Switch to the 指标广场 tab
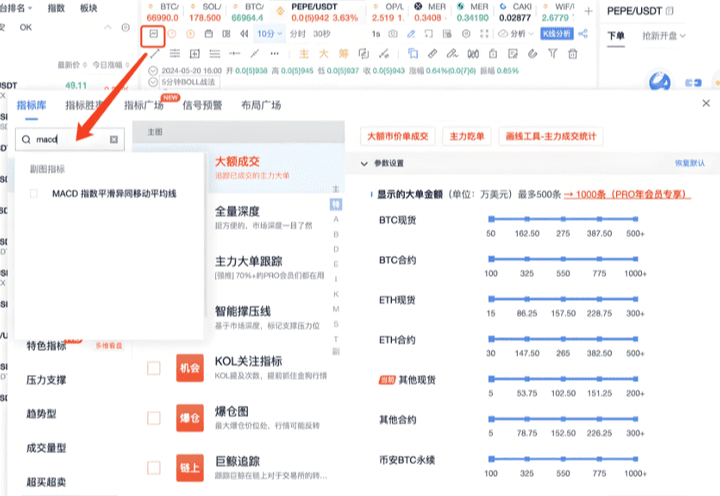 pos(144,105)
